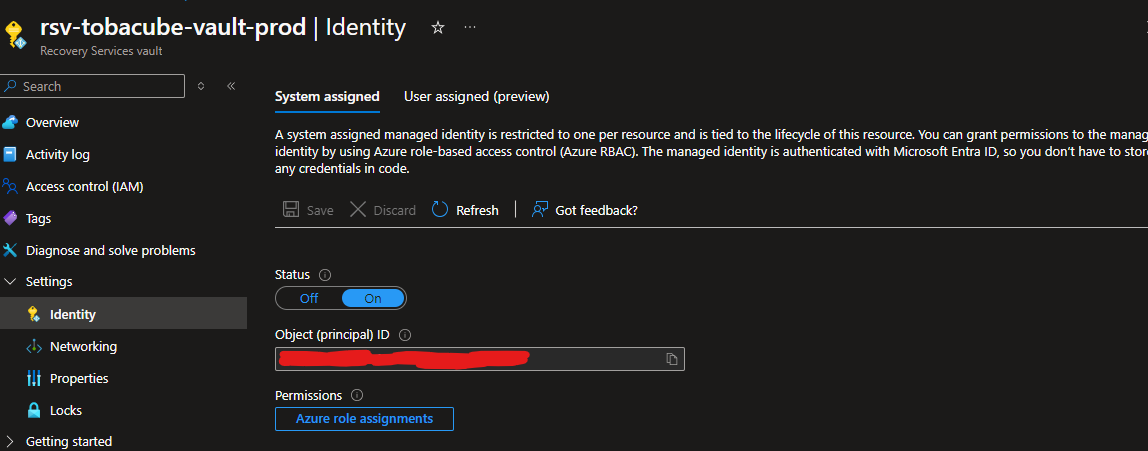
Task: Open the Got feedback? link
Action: tap(597, 210)
